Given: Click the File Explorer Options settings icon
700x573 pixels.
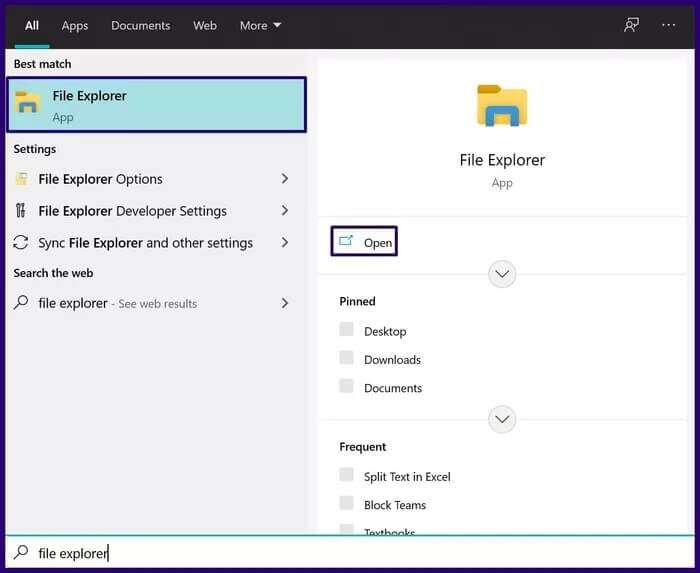Looking at the screenshot, I should 22,179.
